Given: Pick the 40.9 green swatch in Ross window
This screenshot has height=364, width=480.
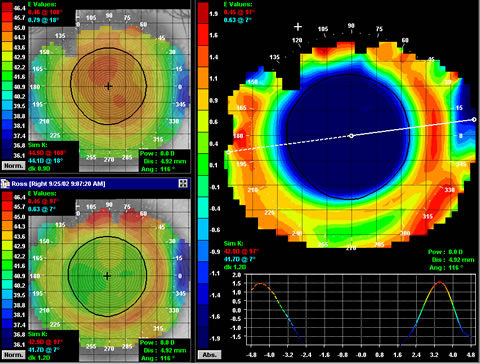Looking at the screenshot, I should click(7, 275).
